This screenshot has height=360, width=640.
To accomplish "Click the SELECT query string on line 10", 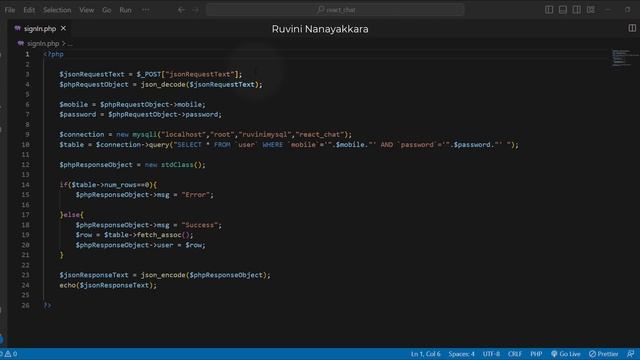I will tap(343, 144).
